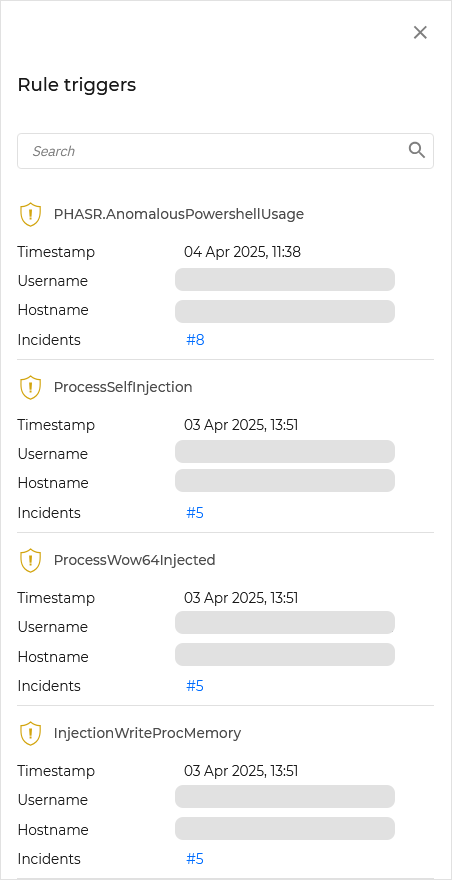
Task: Open incident #5 under InjectionWriteProcMemory
Action: 195,859
